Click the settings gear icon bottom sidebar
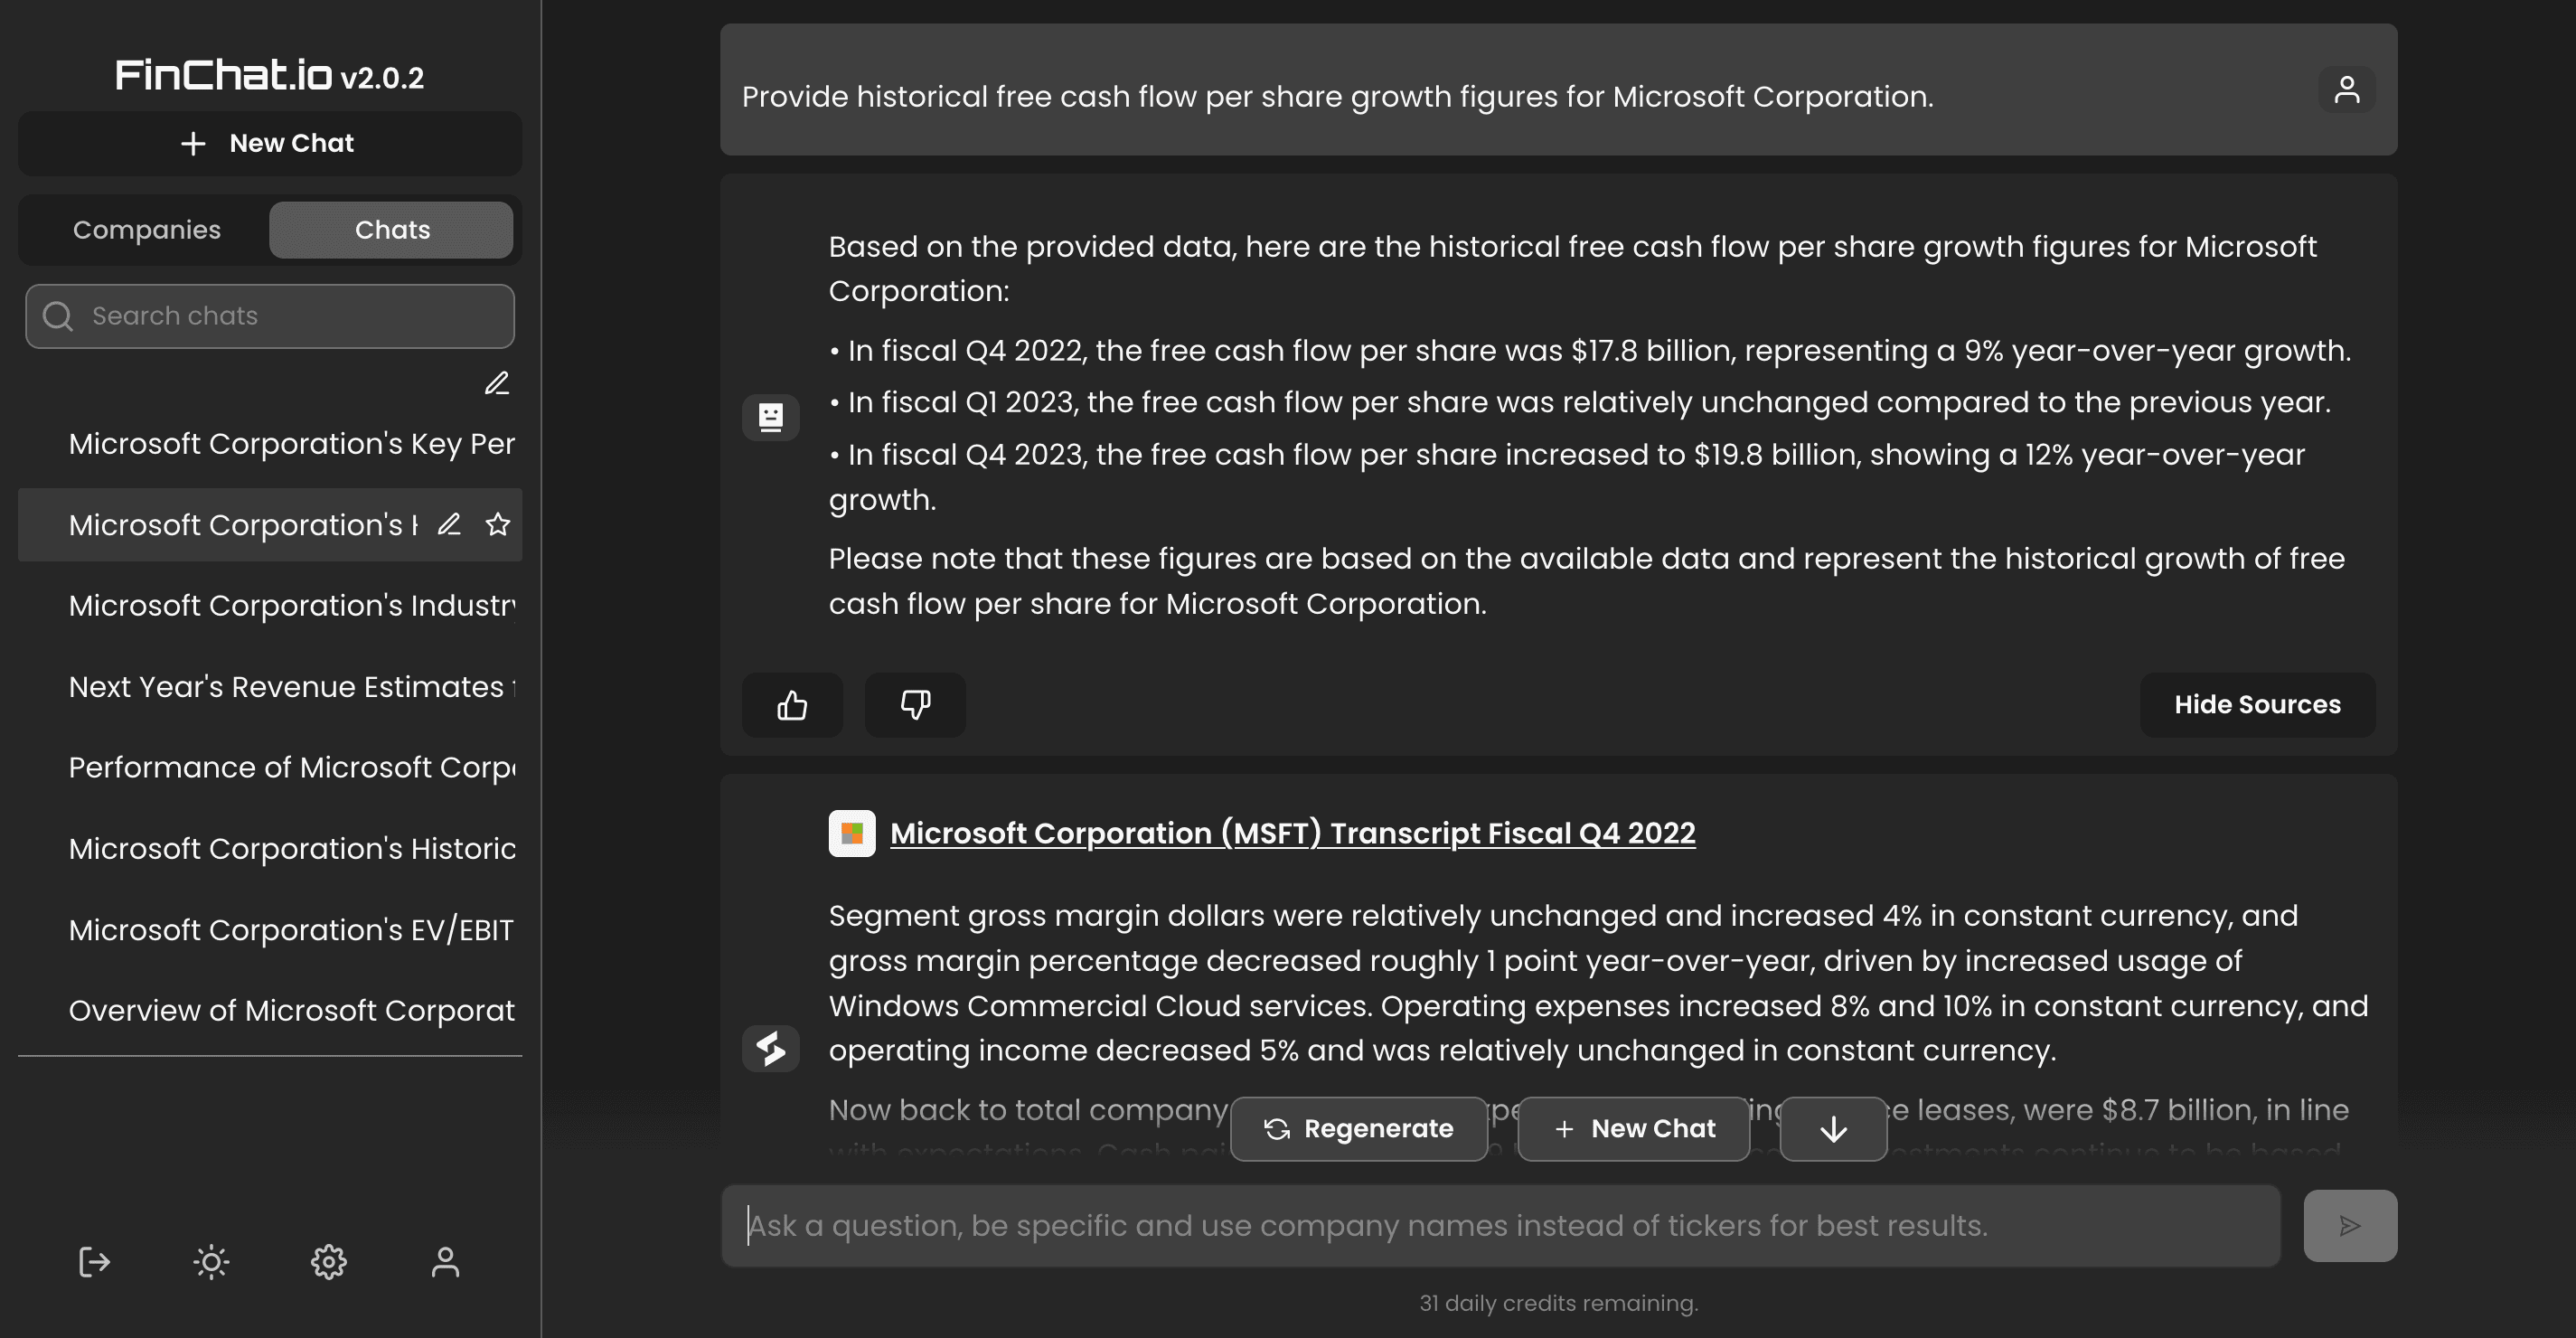The width and height of the screenshot is (2576, 1338). point(329,1263)
